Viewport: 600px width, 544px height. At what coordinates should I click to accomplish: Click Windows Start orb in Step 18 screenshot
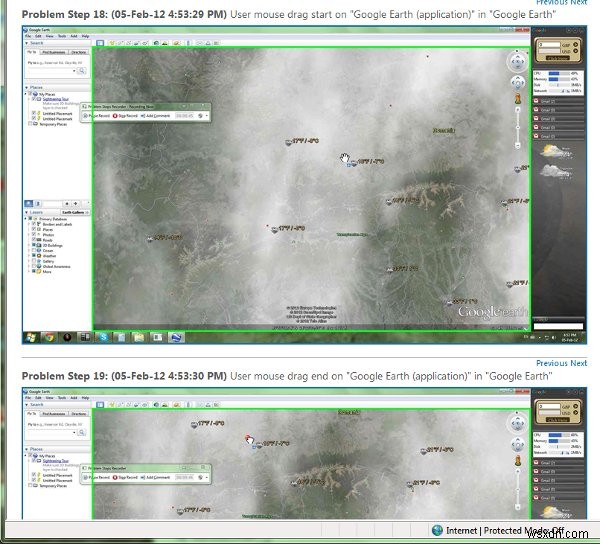tap(31, 337)
